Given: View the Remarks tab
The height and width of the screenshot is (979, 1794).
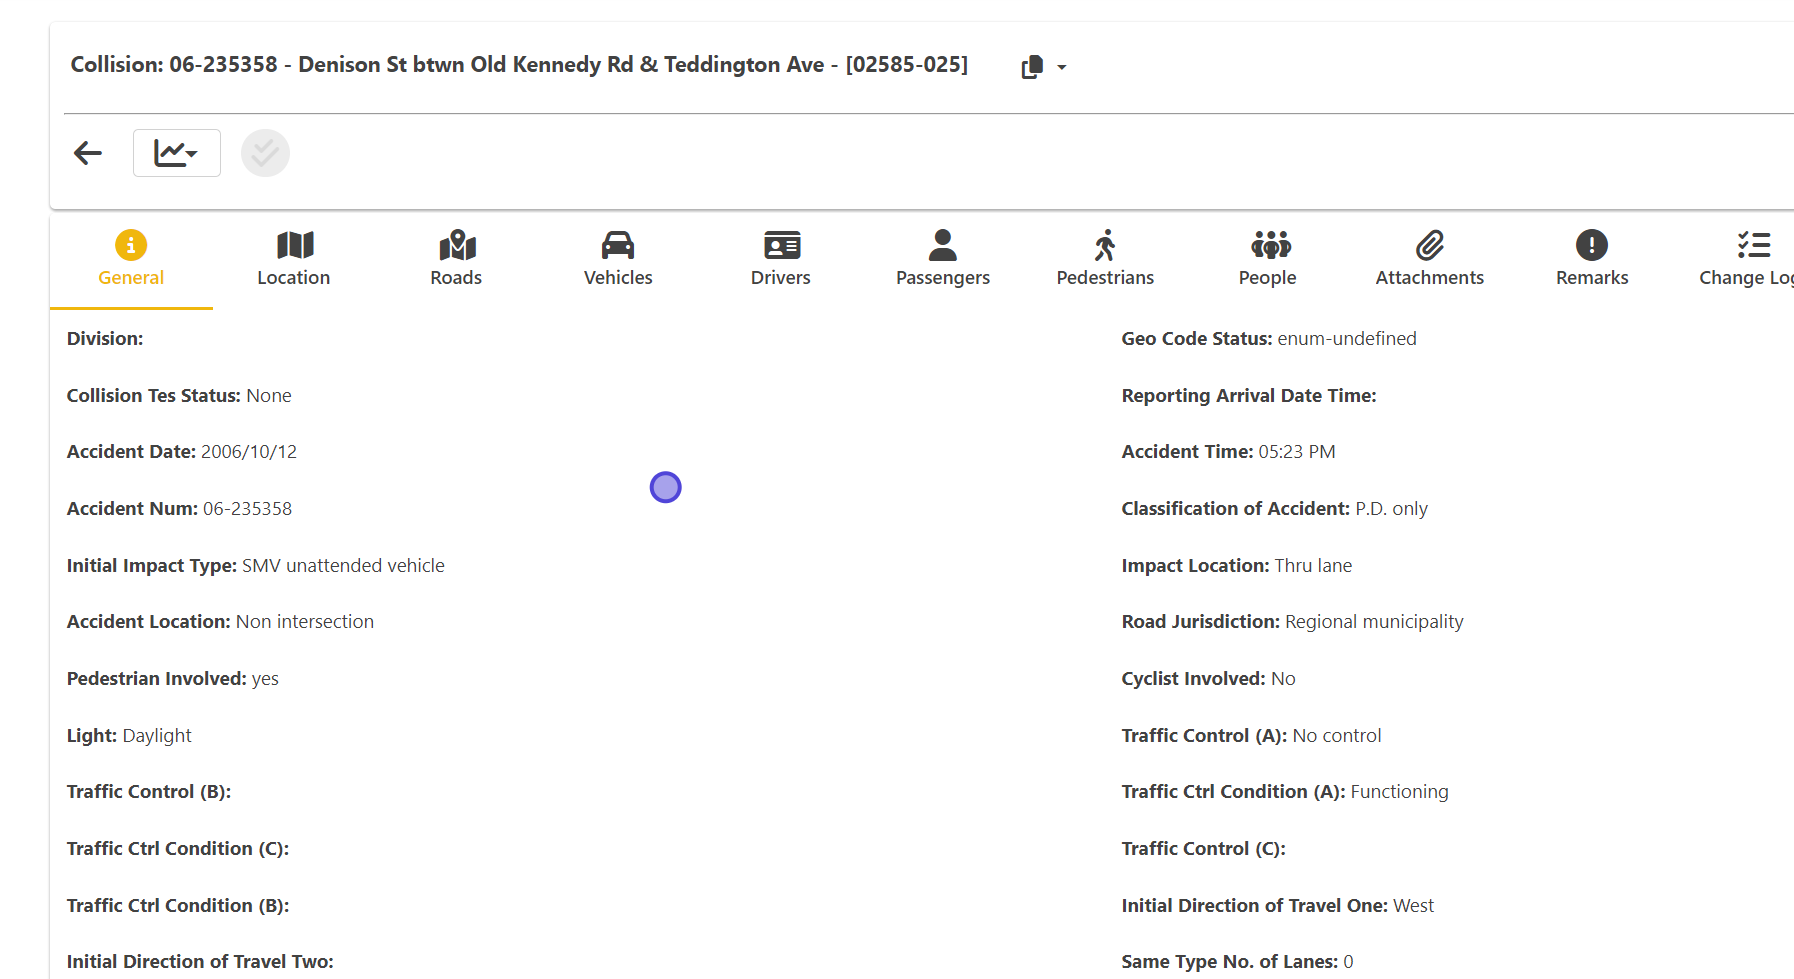Looking at the screenshot, I should [1592, 259].
